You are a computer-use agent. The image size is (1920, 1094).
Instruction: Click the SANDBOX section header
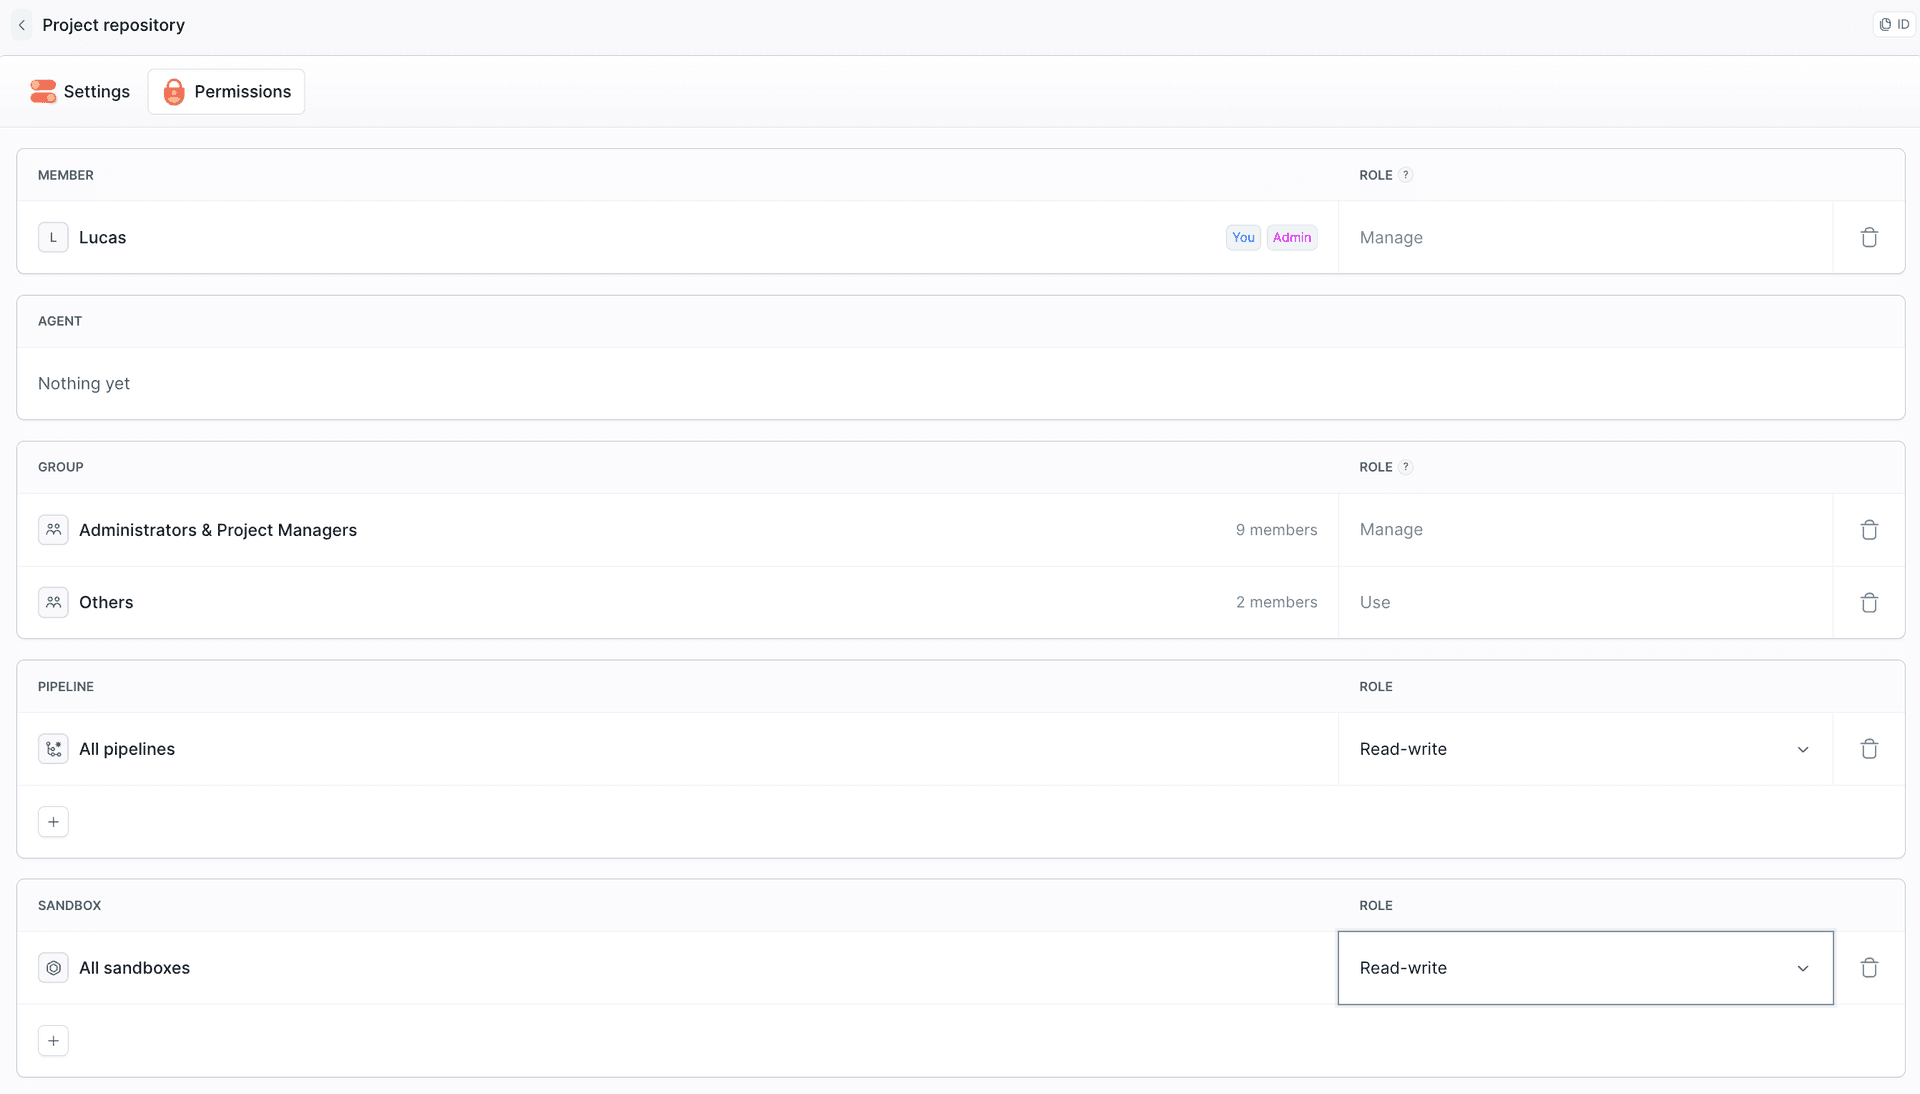pos(70,906)
